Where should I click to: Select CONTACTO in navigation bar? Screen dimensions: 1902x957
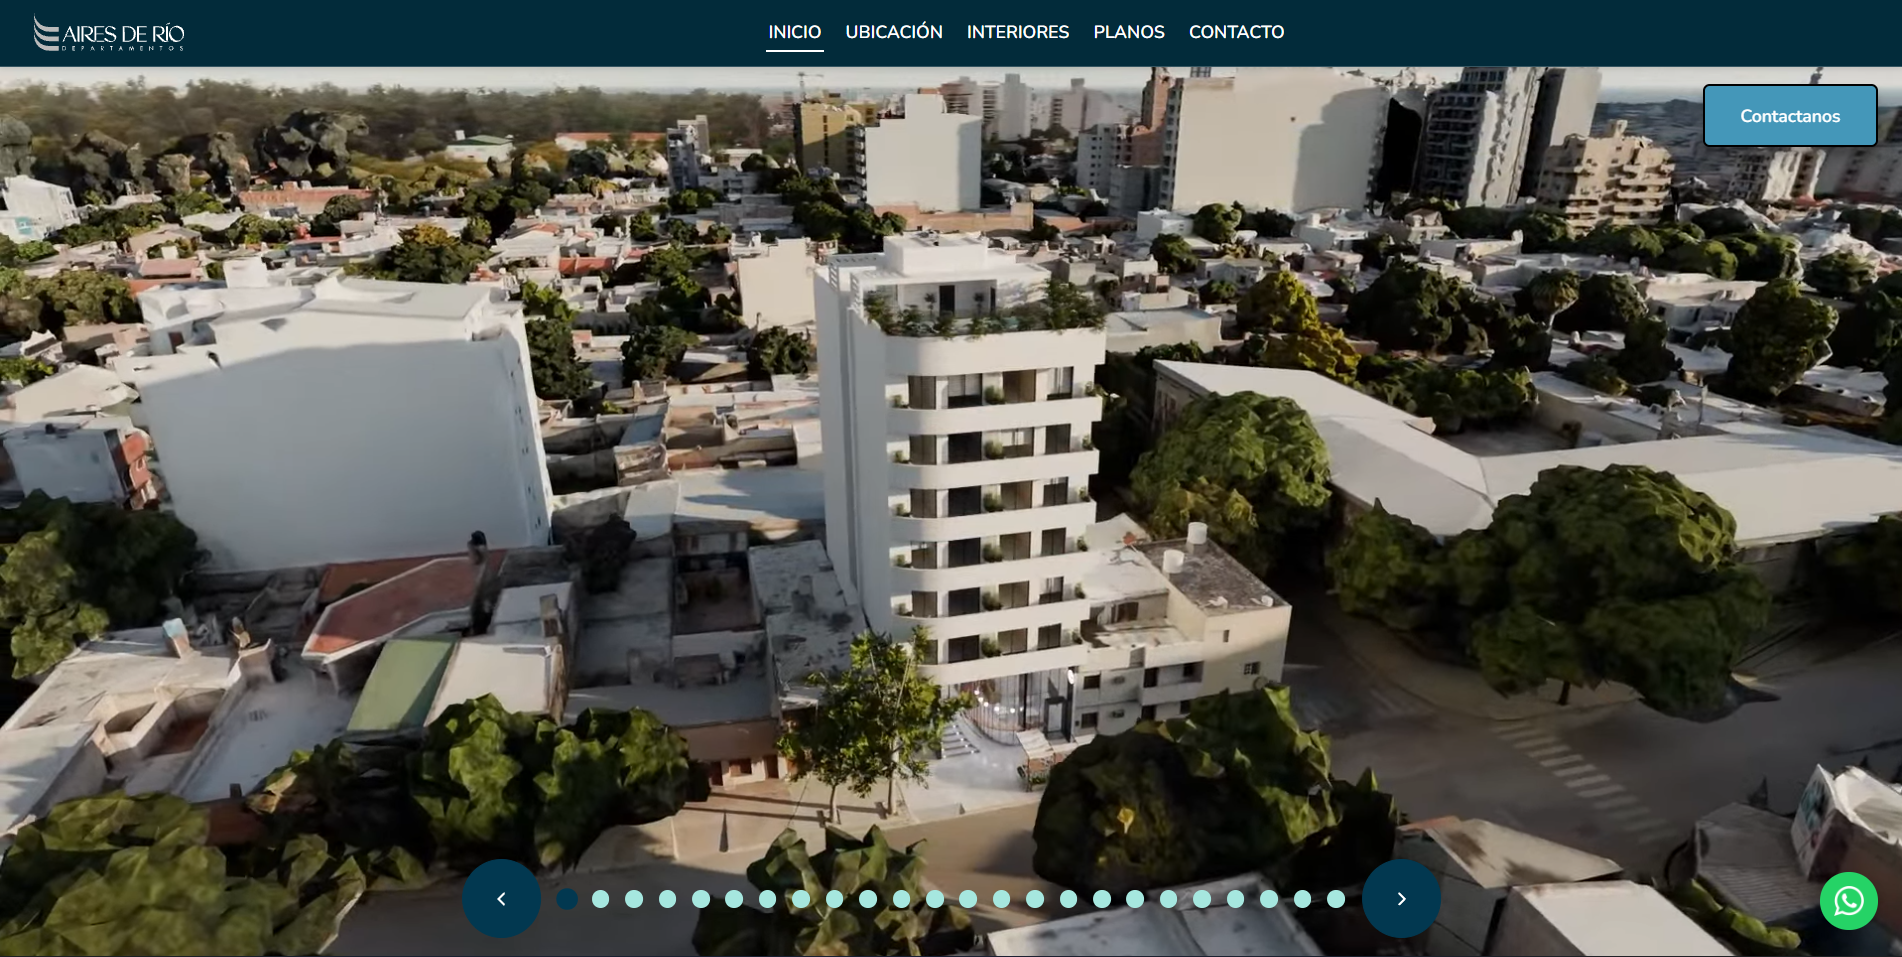(x=1236, y=32)
